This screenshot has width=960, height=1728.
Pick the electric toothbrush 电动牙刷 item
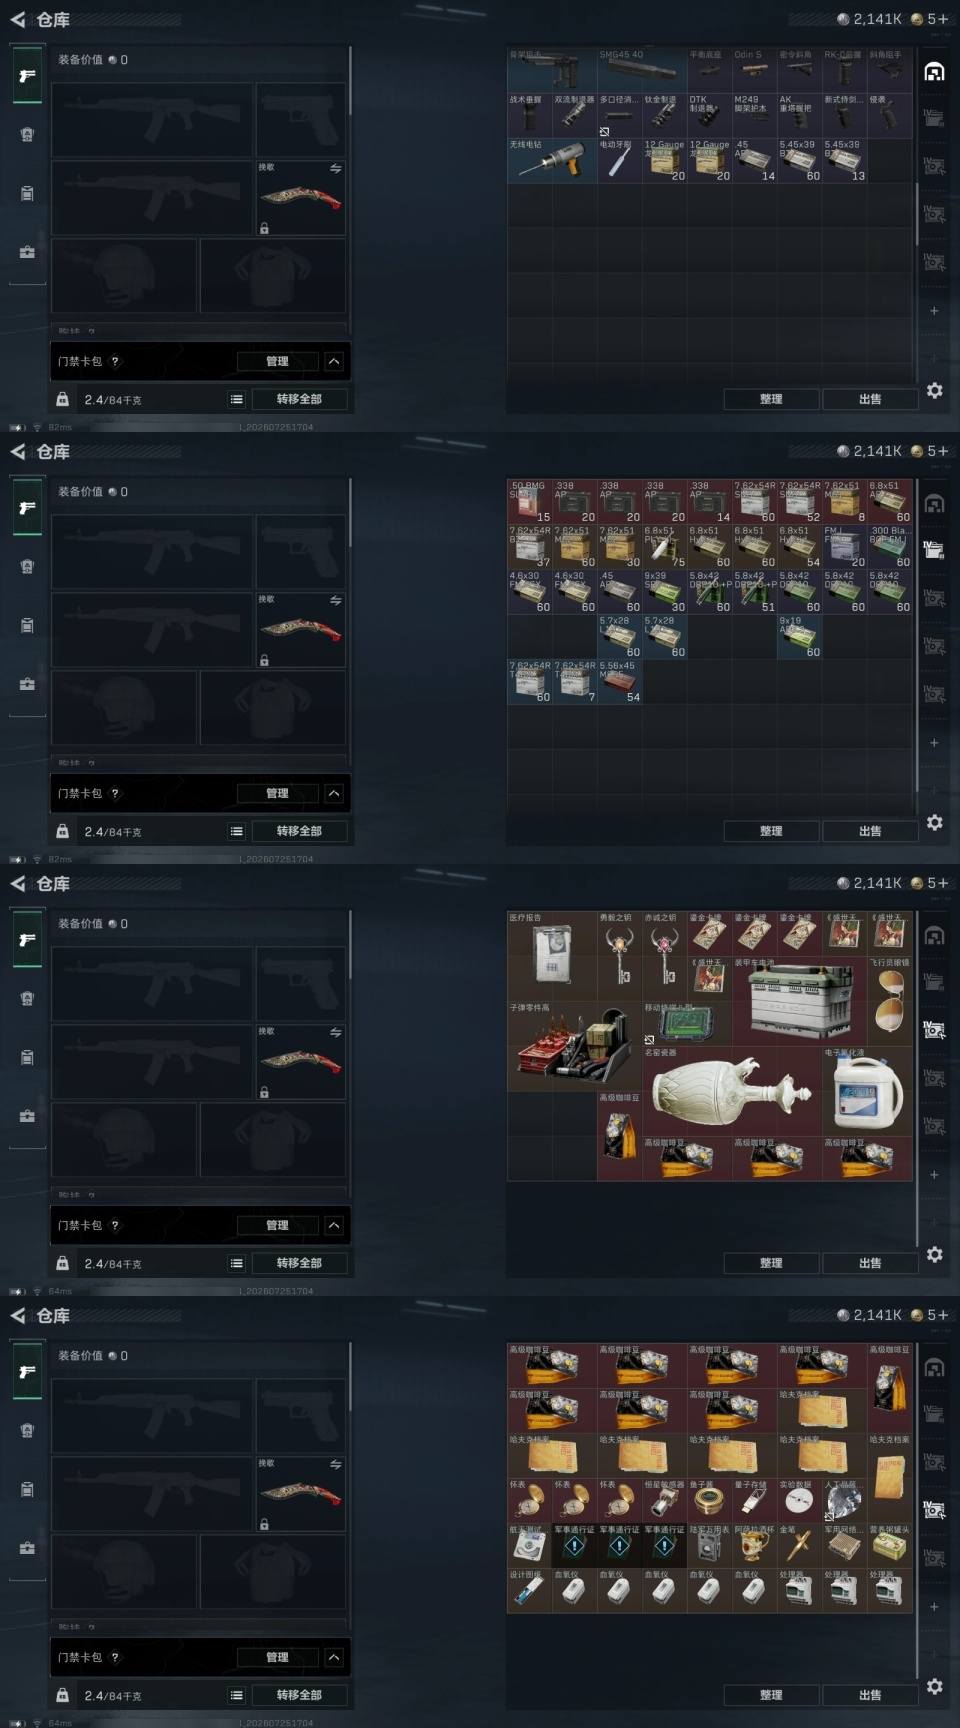(619, 160)
